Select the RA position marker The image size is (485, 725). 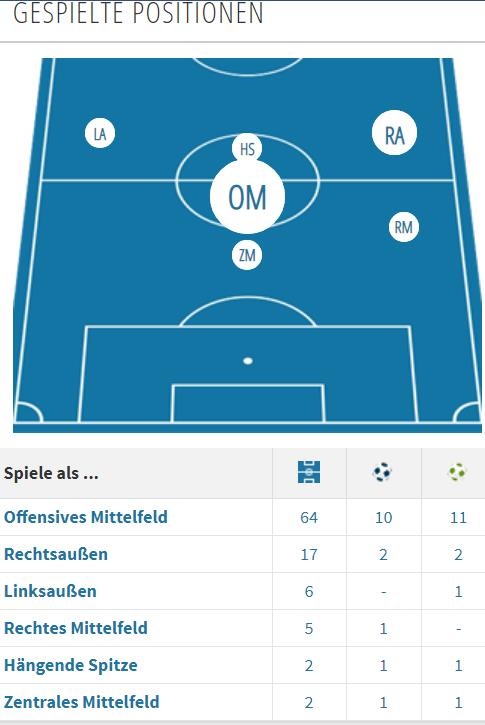tap(394, 133)
